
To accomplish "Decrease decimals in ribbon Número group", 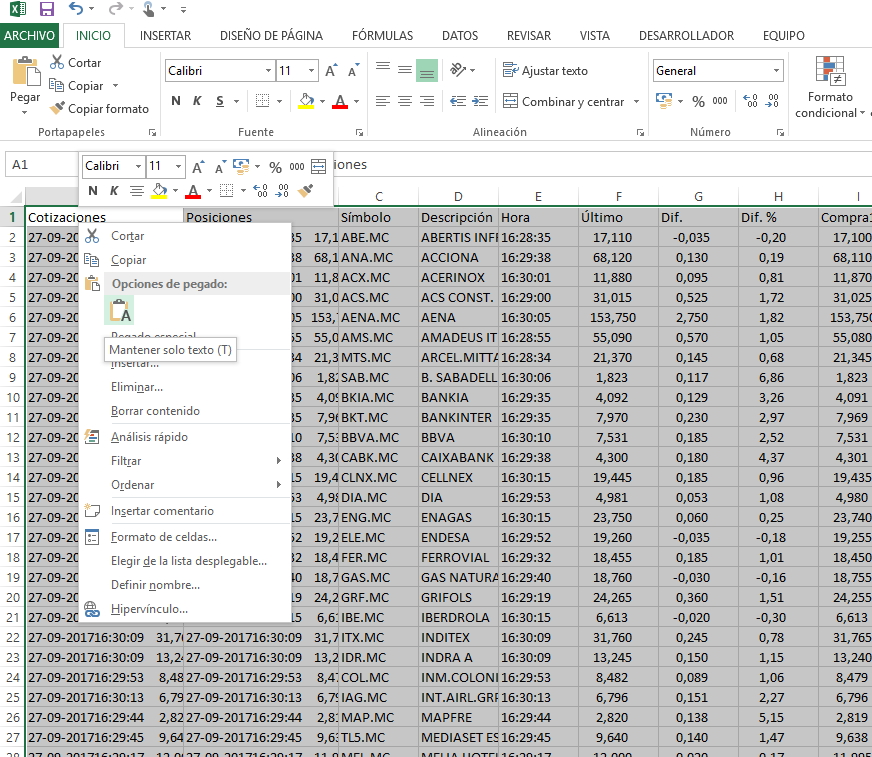I will 772,101.
